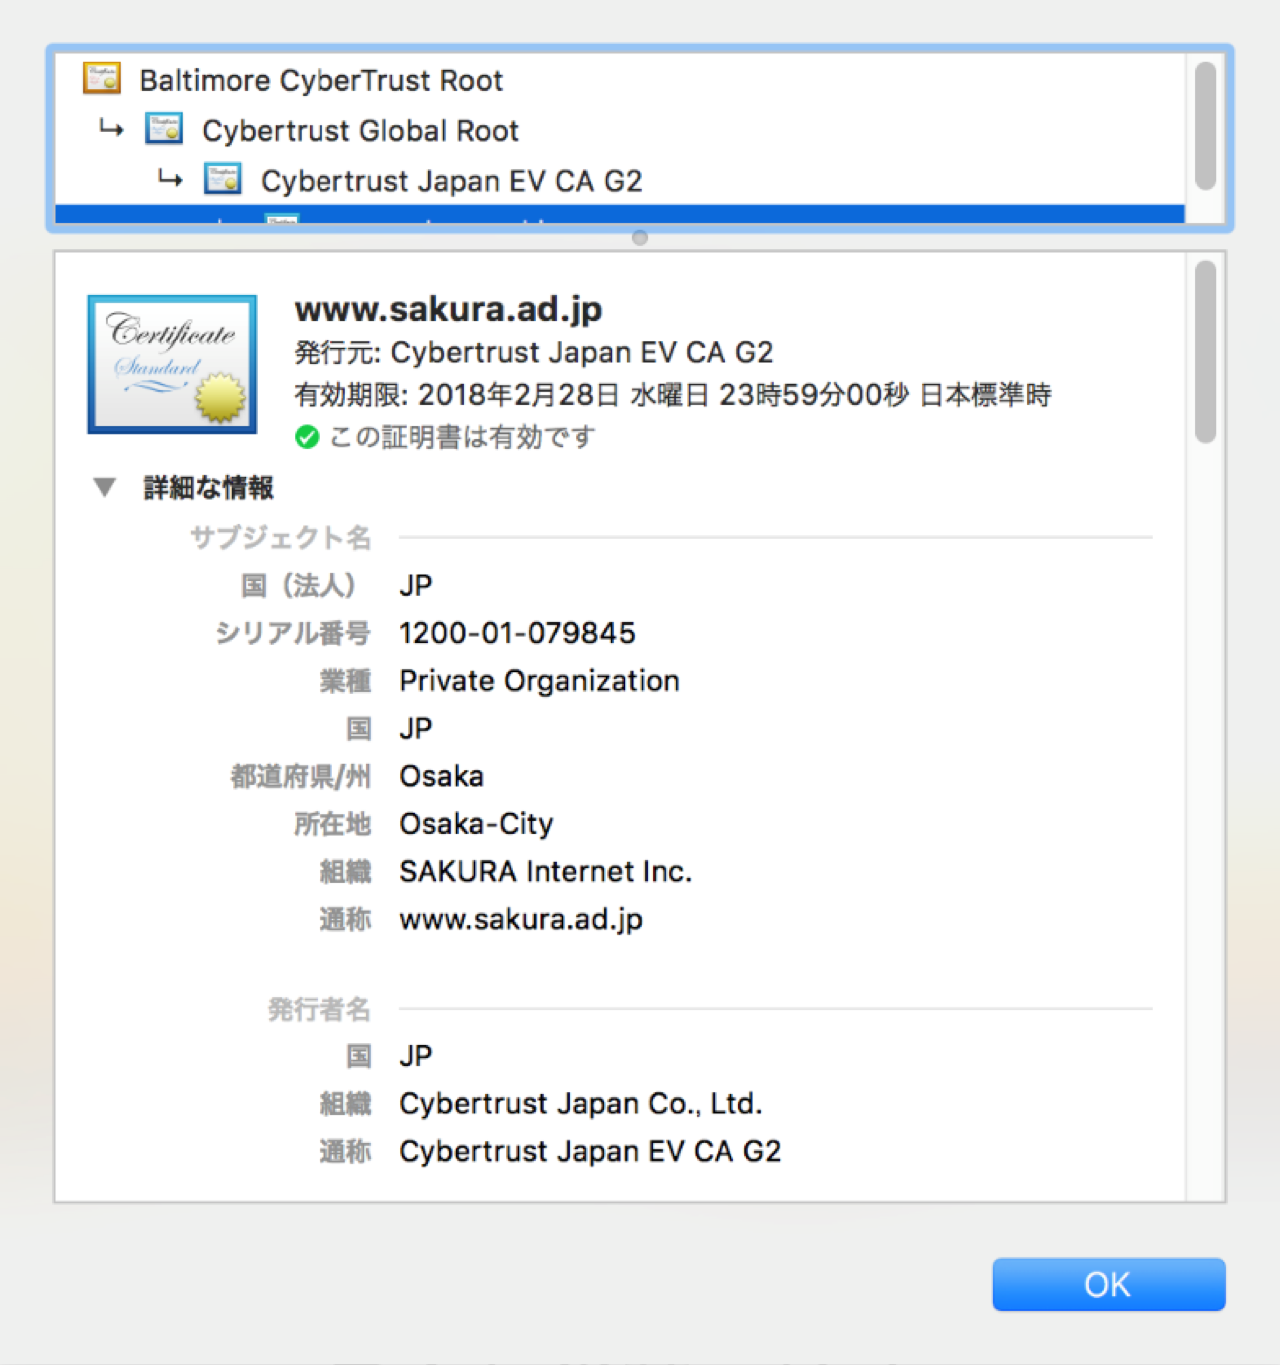This screenshot has height=1365, width=1280.
Task: Click the Cybertrust Japan Co., Ltd. value
Action: coord(581,1104)
